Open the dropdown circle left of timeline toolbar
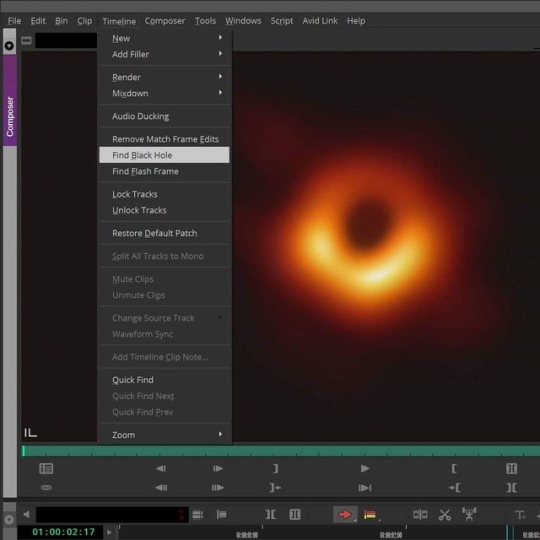540x540 pixels. point(9,519)
